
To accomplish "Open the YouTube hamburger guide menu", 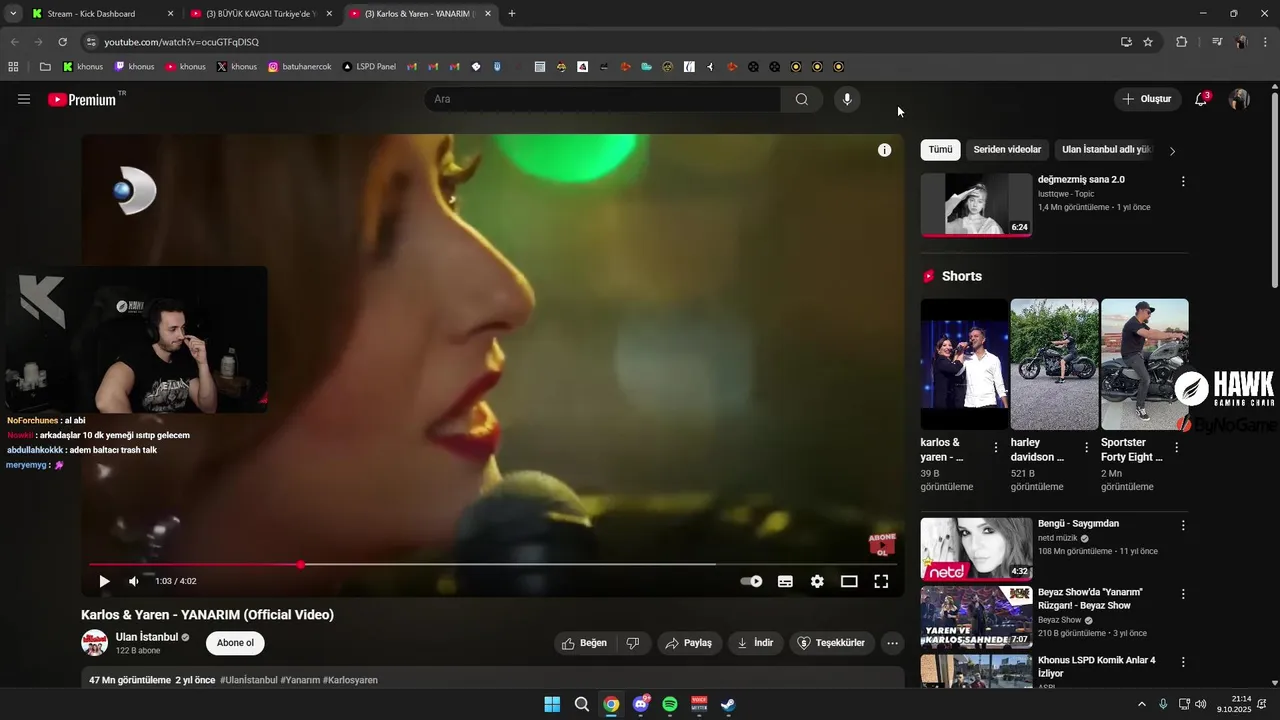I will 24,99.
